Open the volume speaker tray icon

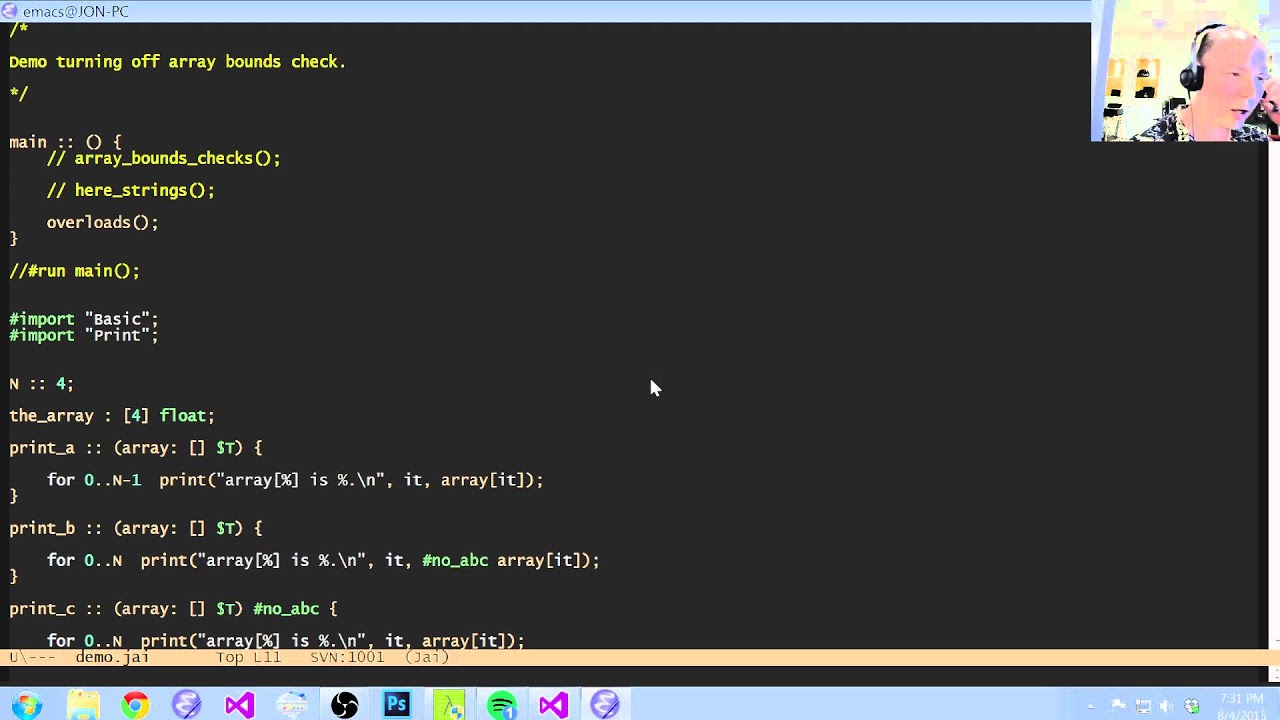tap(1166, 706)
